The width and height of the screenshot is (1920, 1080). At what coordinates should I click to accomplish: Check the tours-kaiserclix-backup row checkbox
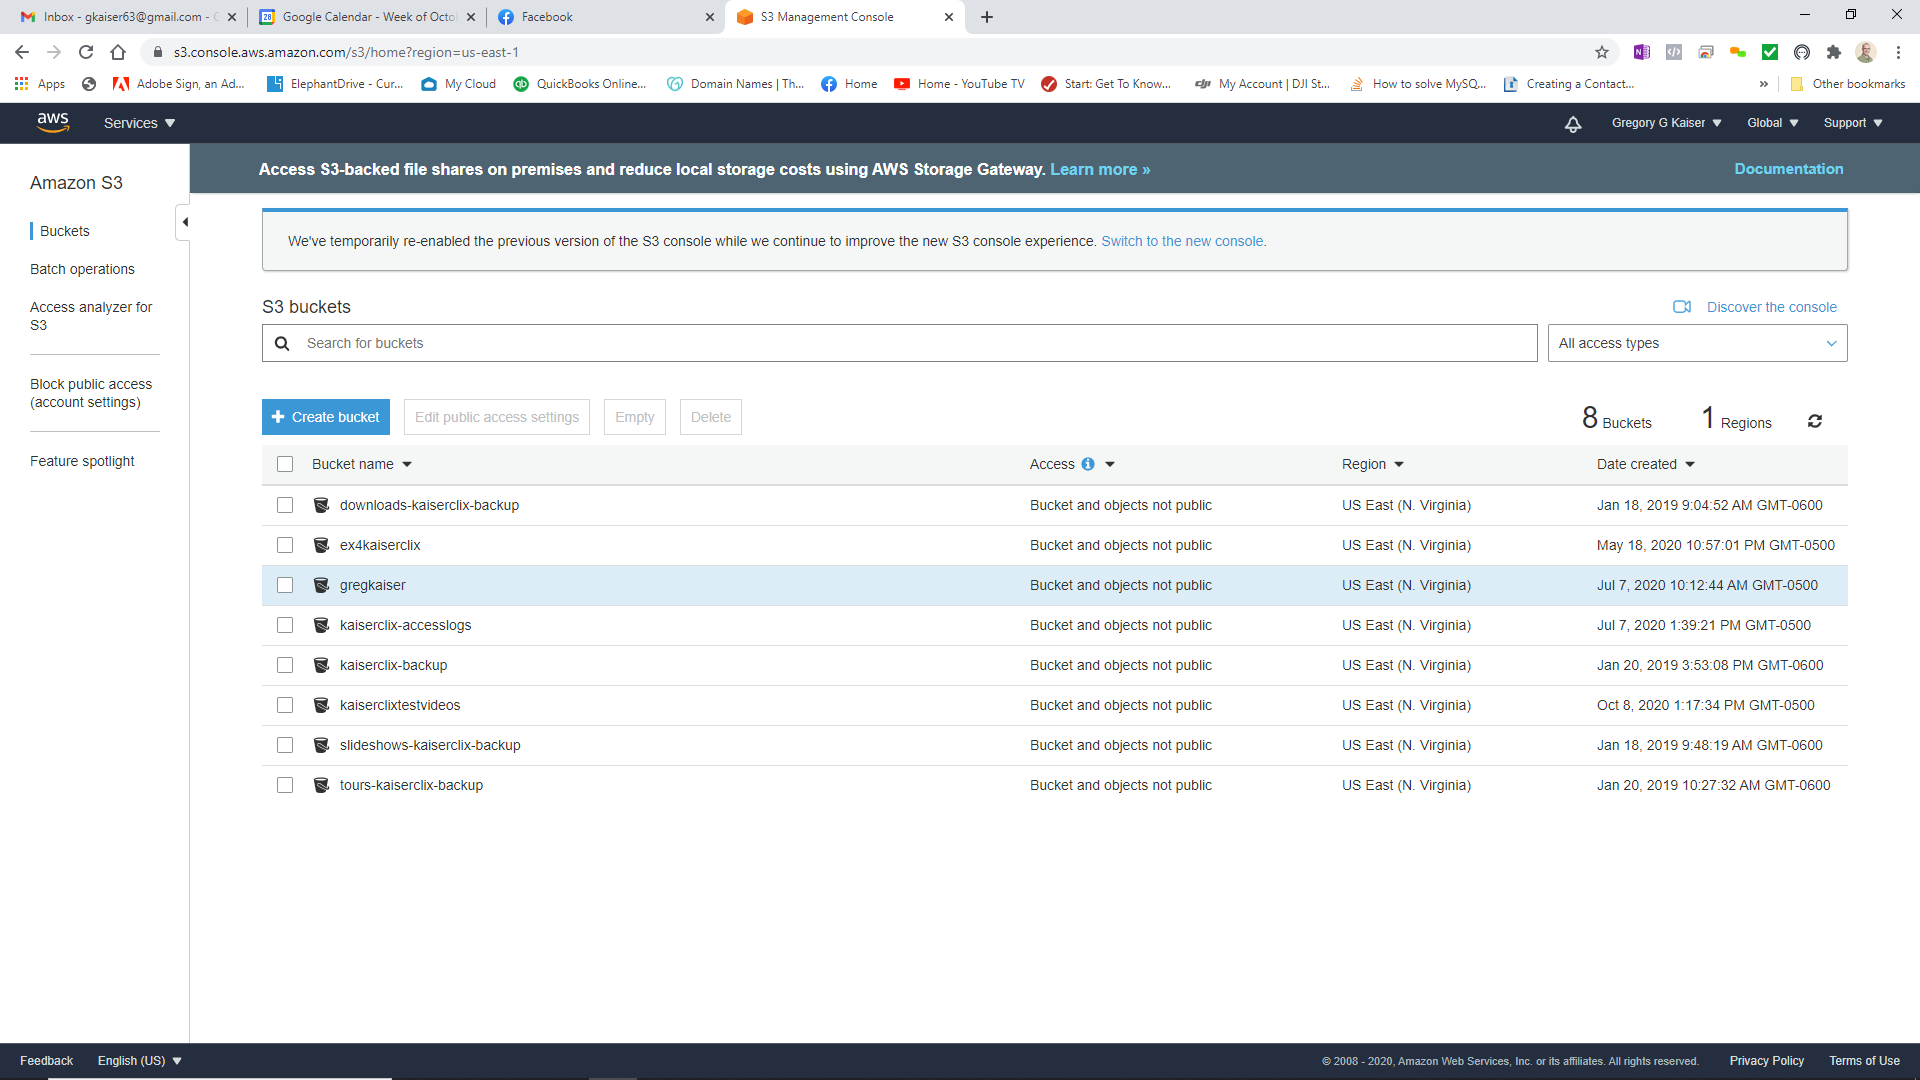point(285,785)
